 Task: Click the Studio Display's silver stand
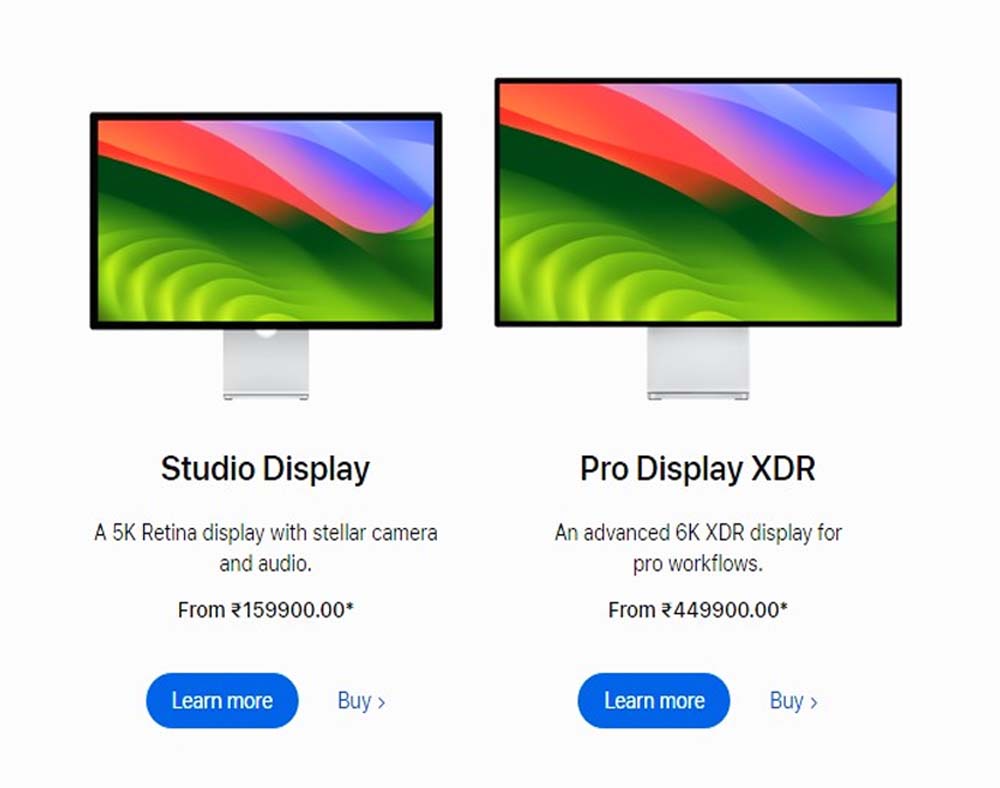(266, 365)
